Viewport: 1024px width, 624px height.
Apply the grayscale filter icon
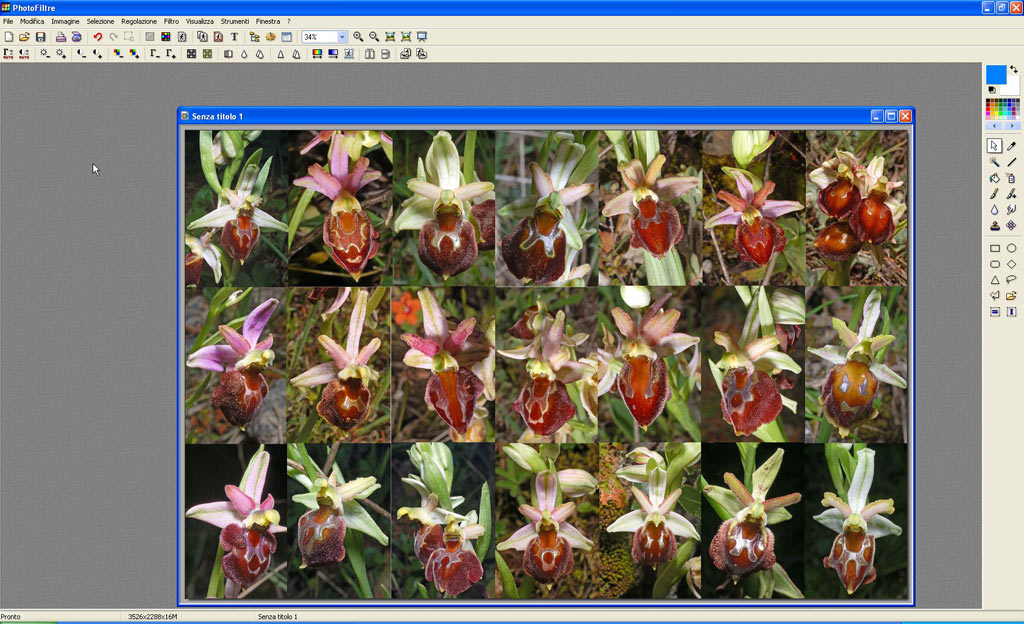(x=191, y=54)
